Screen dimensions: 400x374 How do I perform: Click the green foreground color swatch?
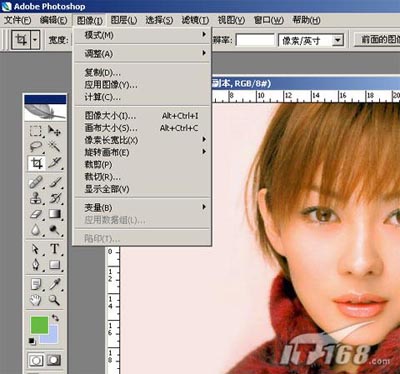coord(39,325)
